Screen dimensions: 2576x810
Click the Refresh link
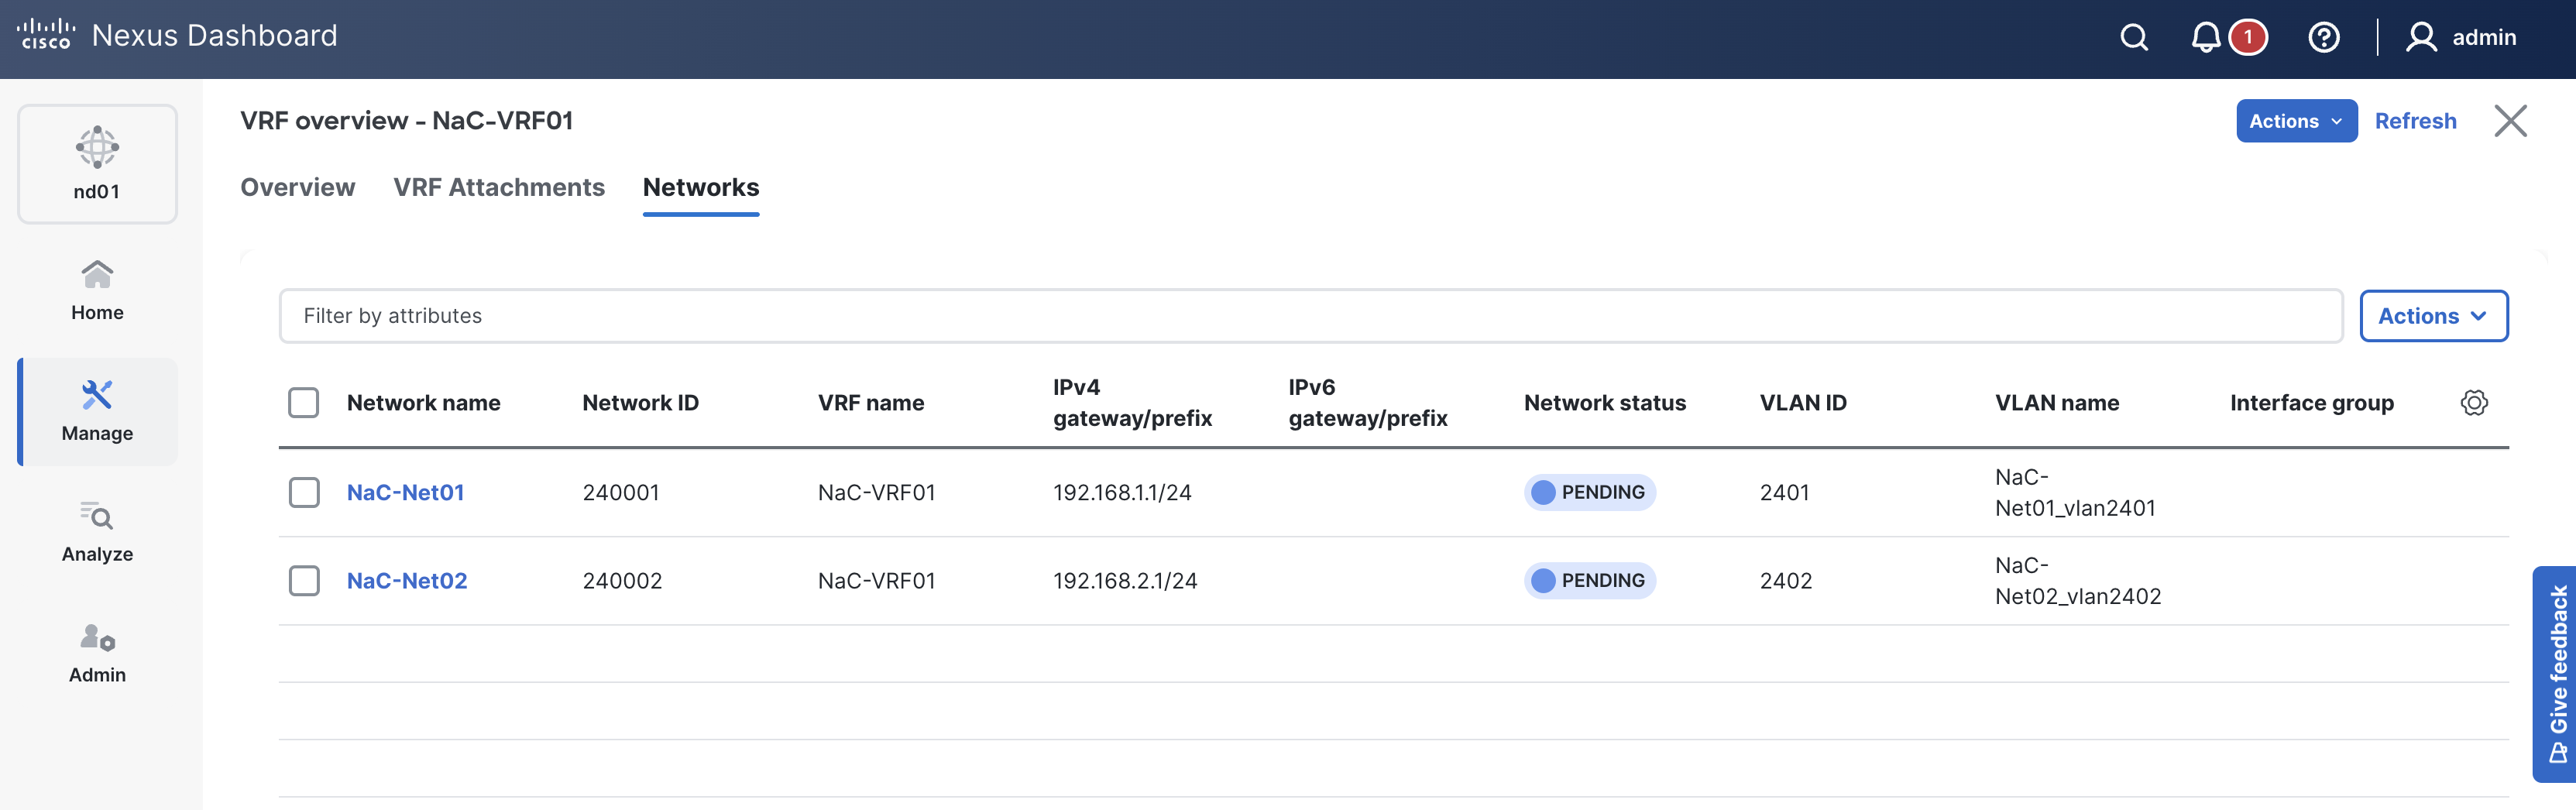[x=2414, y=121]
